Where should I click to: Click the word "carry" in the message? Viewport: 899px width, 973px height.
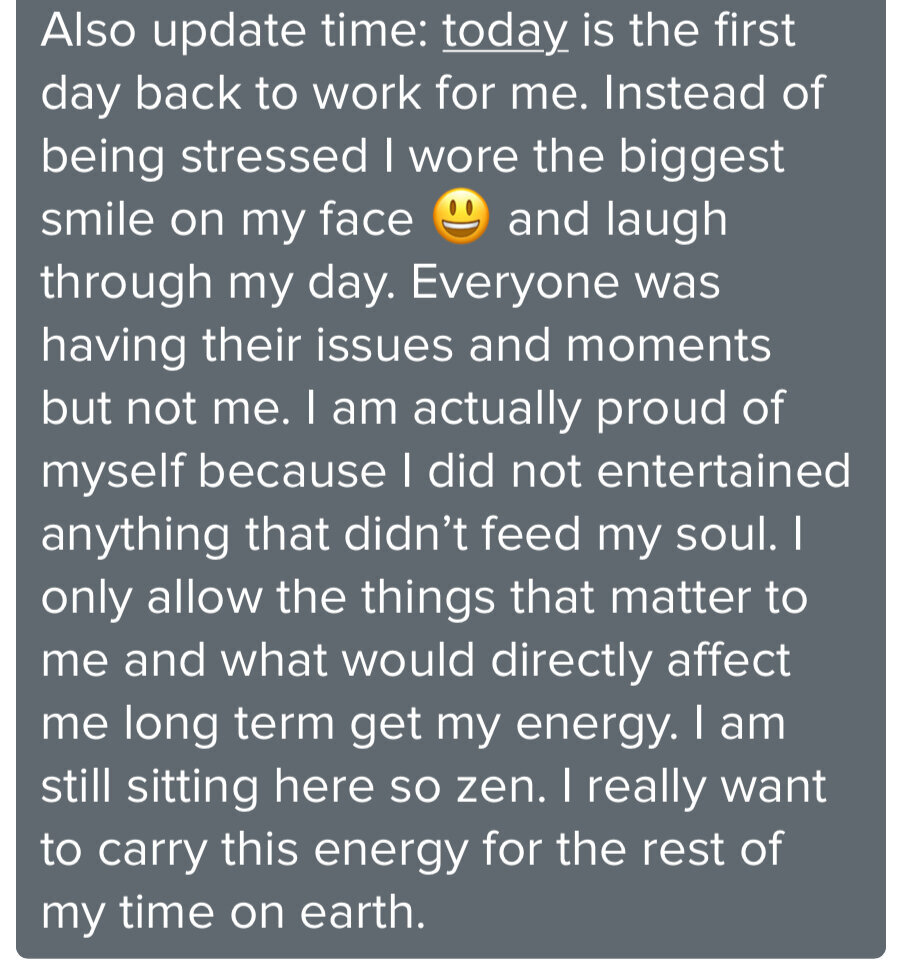[x=152, y=851]
